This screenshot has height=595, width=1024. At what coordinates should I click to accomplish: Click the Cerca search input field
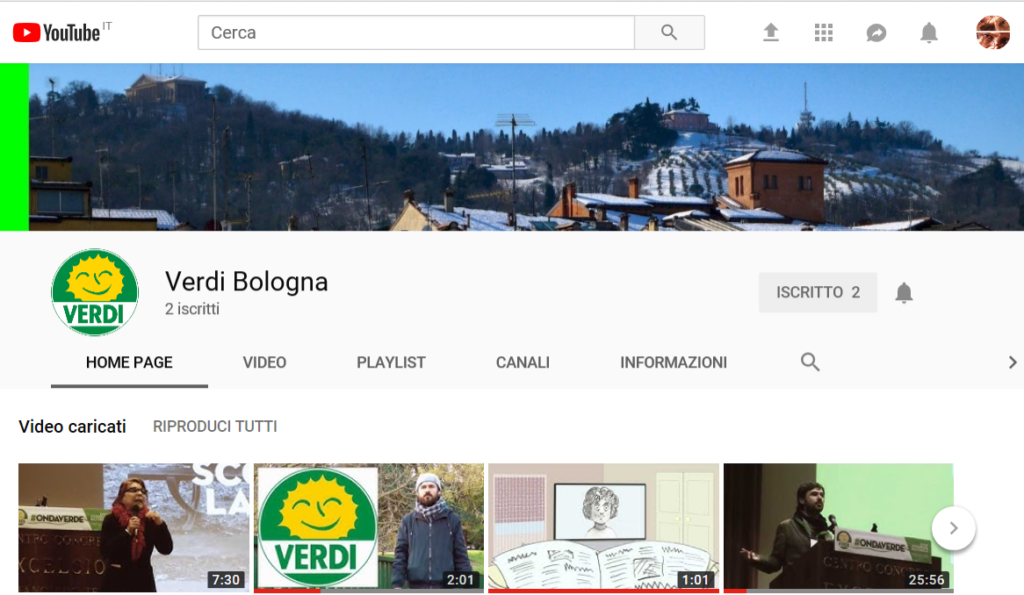tap(416, 33)
